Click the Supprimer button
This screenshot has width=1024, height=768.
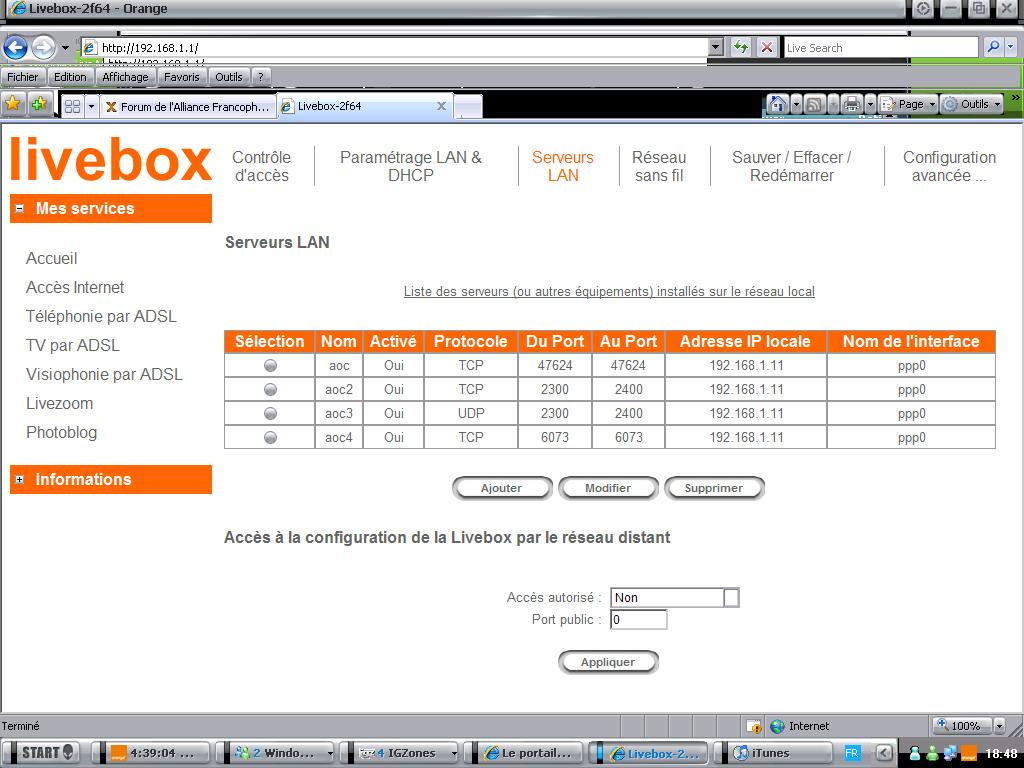pyautogui.click(x=714, y=488)
